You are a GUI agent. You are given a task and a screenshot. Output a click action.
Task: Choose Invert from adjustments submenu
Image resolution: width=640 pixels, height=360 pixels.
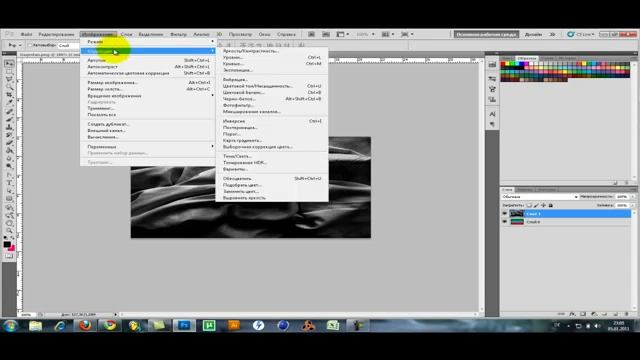[272, 121]
